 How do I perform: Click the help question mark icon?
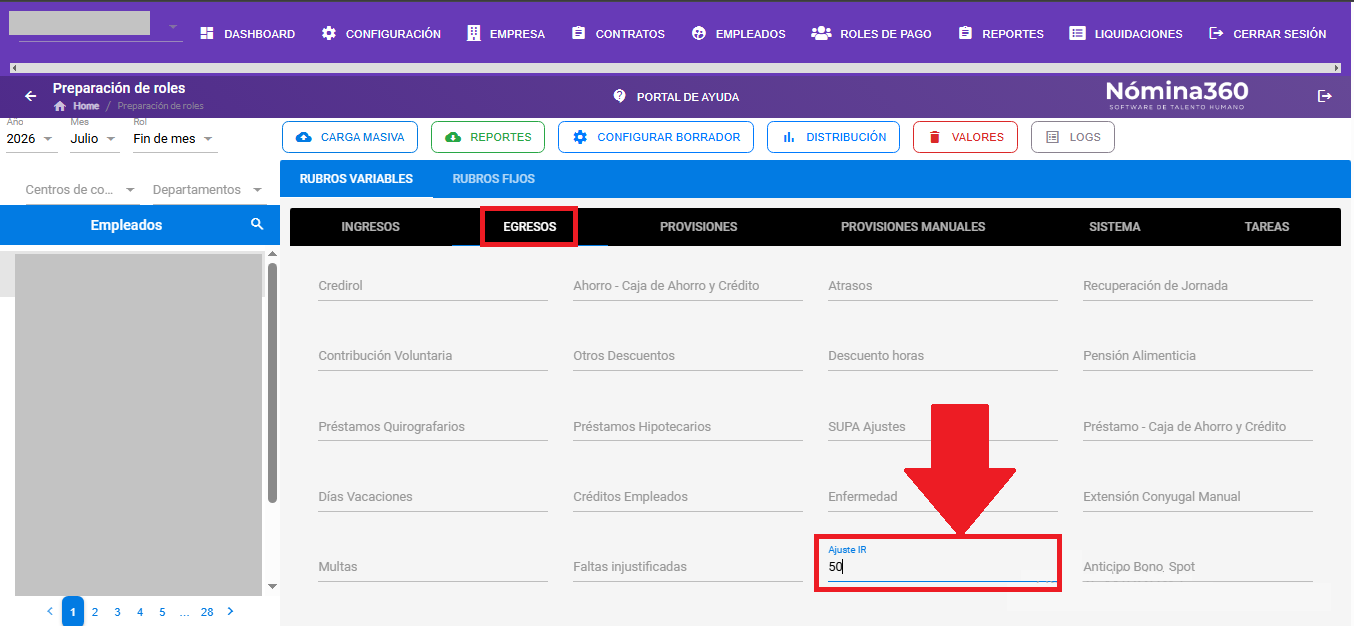[619, 96]
